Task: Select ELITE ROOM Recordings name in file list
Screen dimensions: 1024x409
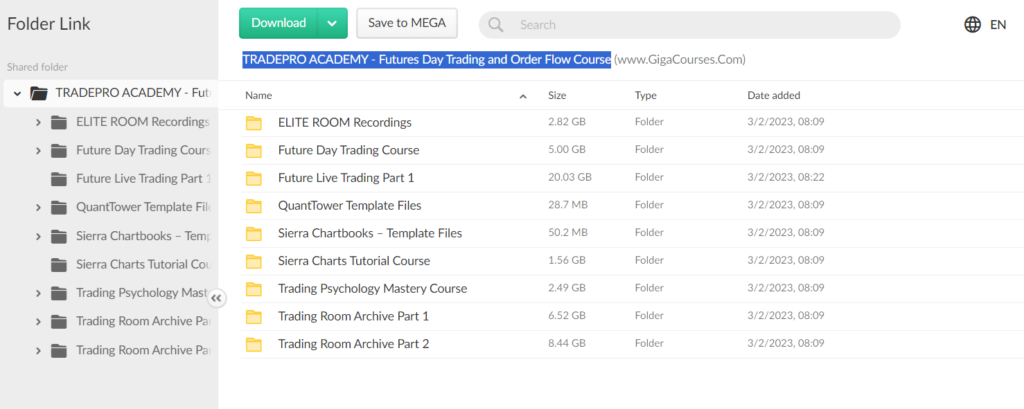Action: [x=345, y=122]
